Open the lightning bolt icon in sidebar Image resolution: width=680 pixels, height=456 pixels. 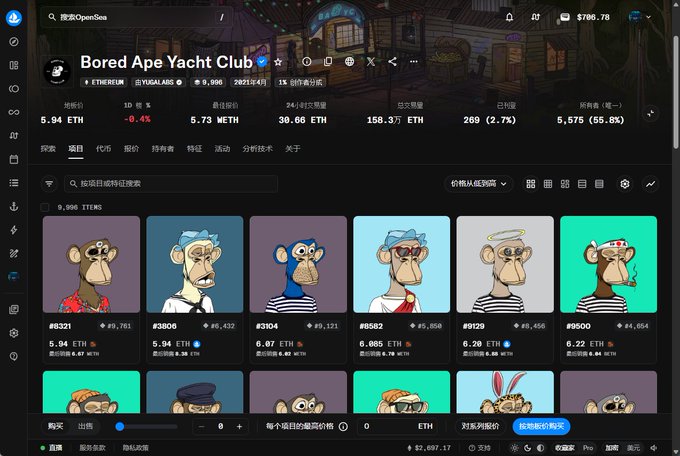click(x=14, y=230)
